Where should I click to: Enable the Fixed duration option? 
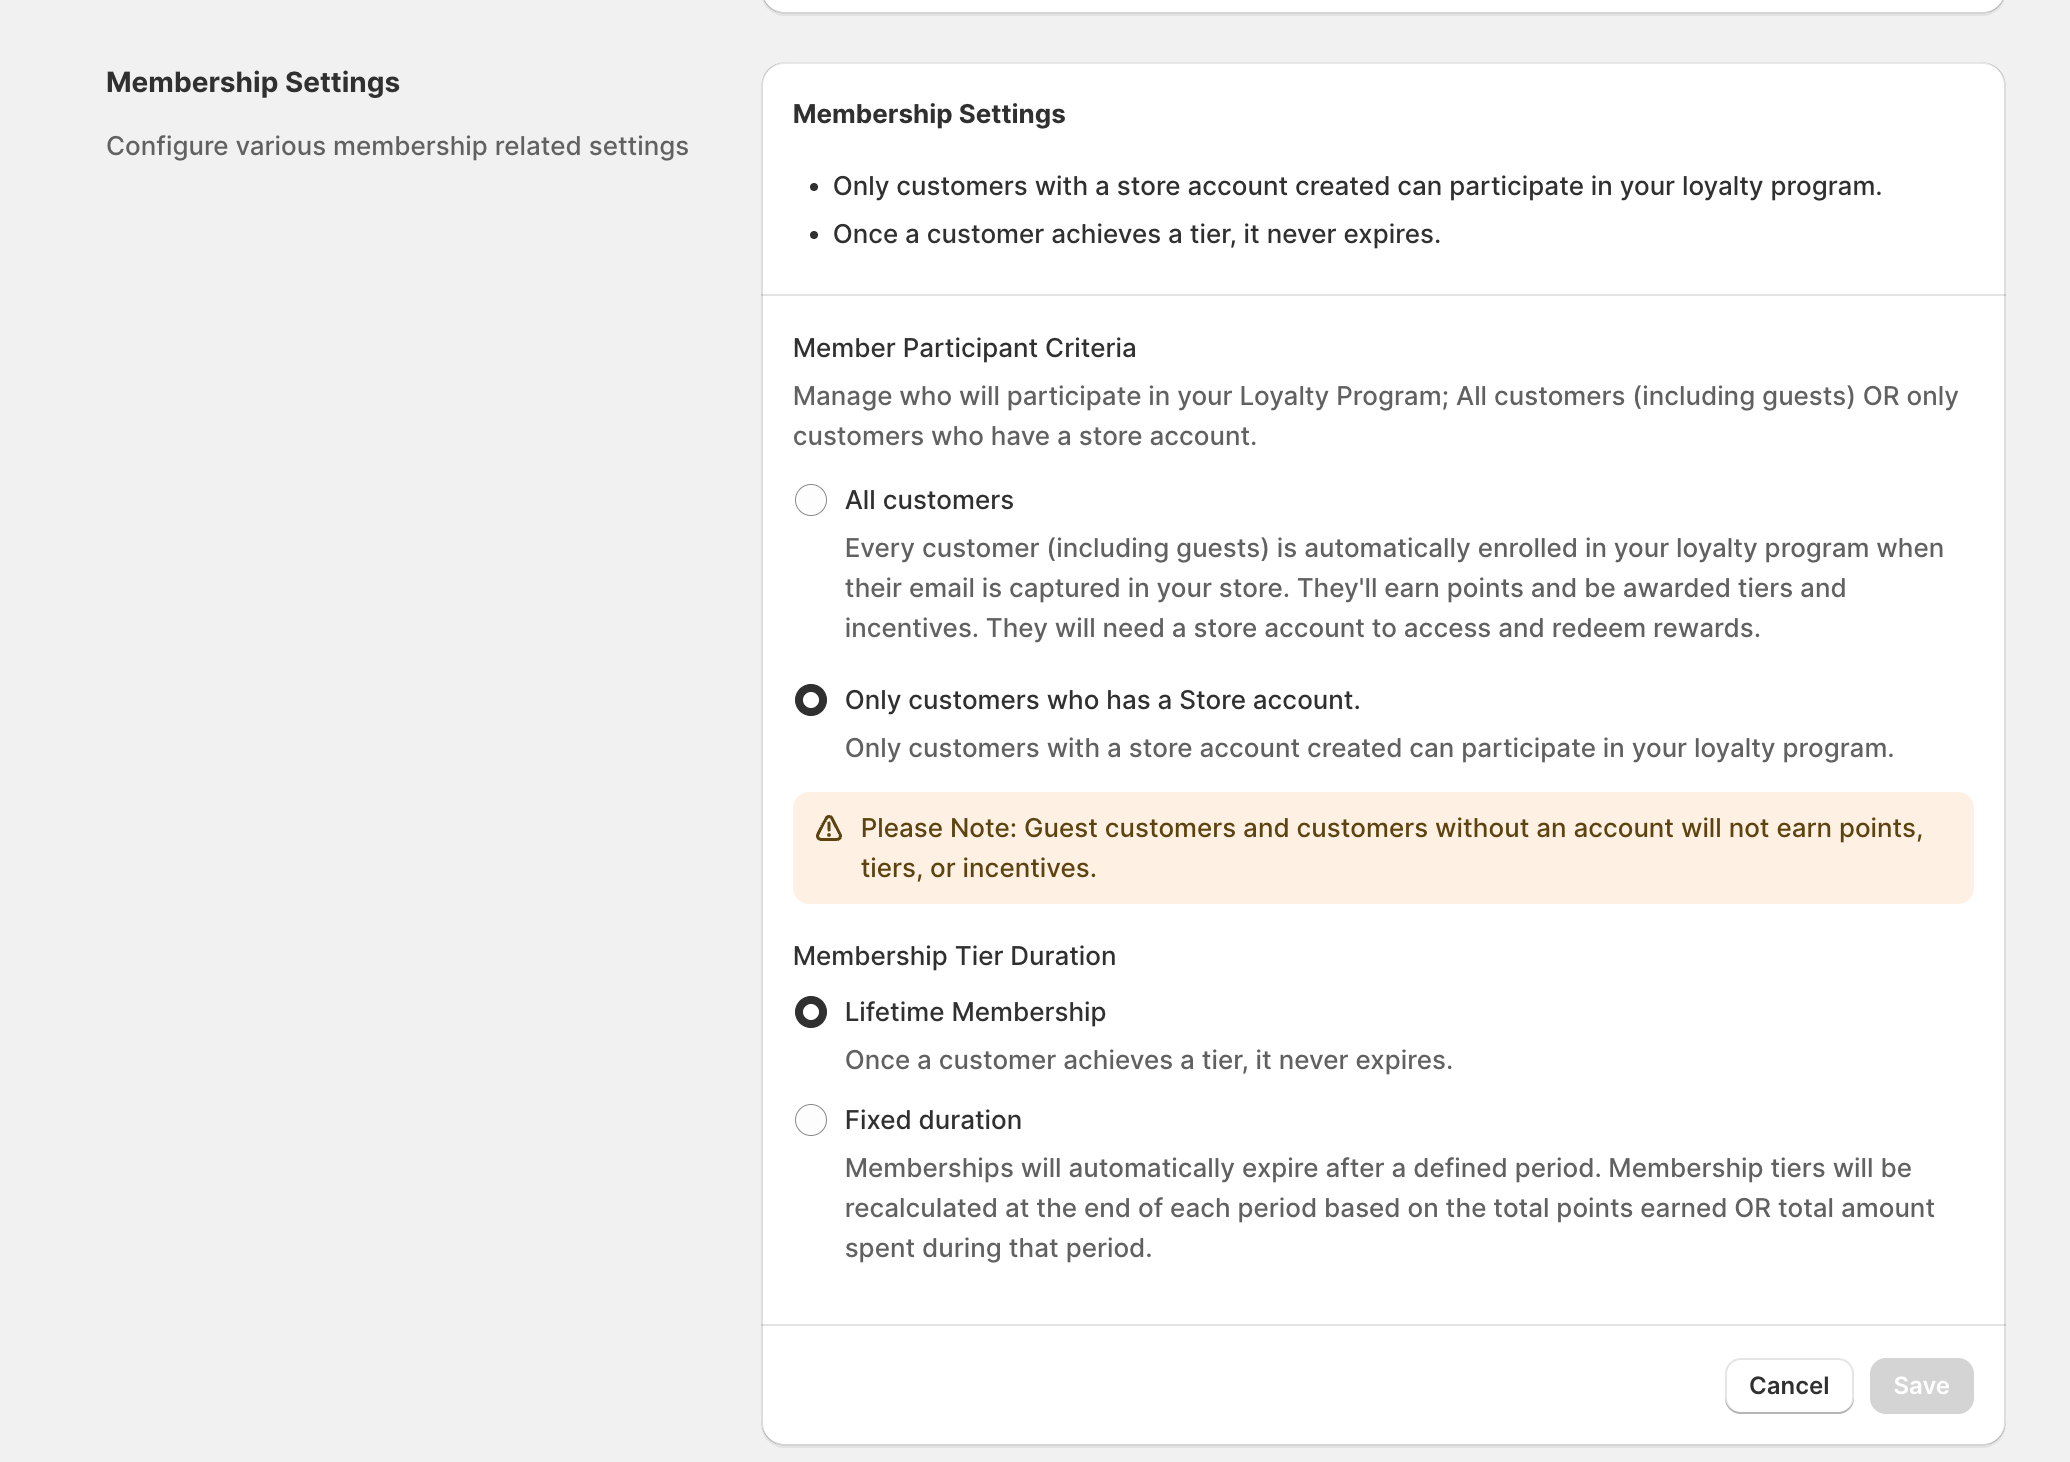[810, 1120]
